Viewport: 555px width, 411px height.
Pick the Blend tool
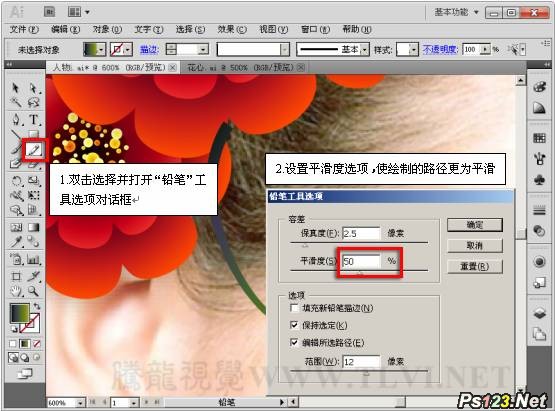(33, 242)
